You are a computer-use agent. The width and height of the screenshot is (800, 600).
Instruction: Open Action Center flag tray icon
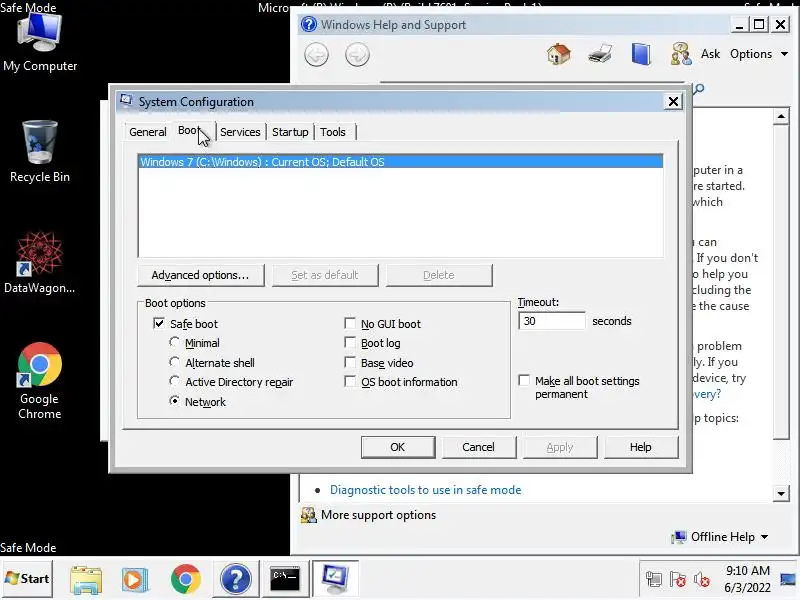point(678,580)
